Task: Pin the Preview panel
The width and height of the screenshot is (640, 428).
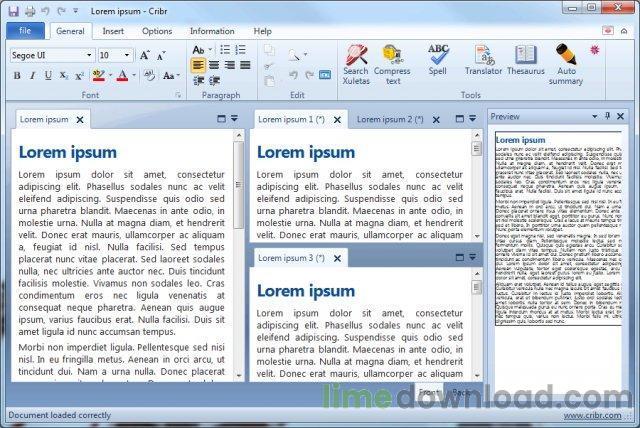Action: click(607, 116)
